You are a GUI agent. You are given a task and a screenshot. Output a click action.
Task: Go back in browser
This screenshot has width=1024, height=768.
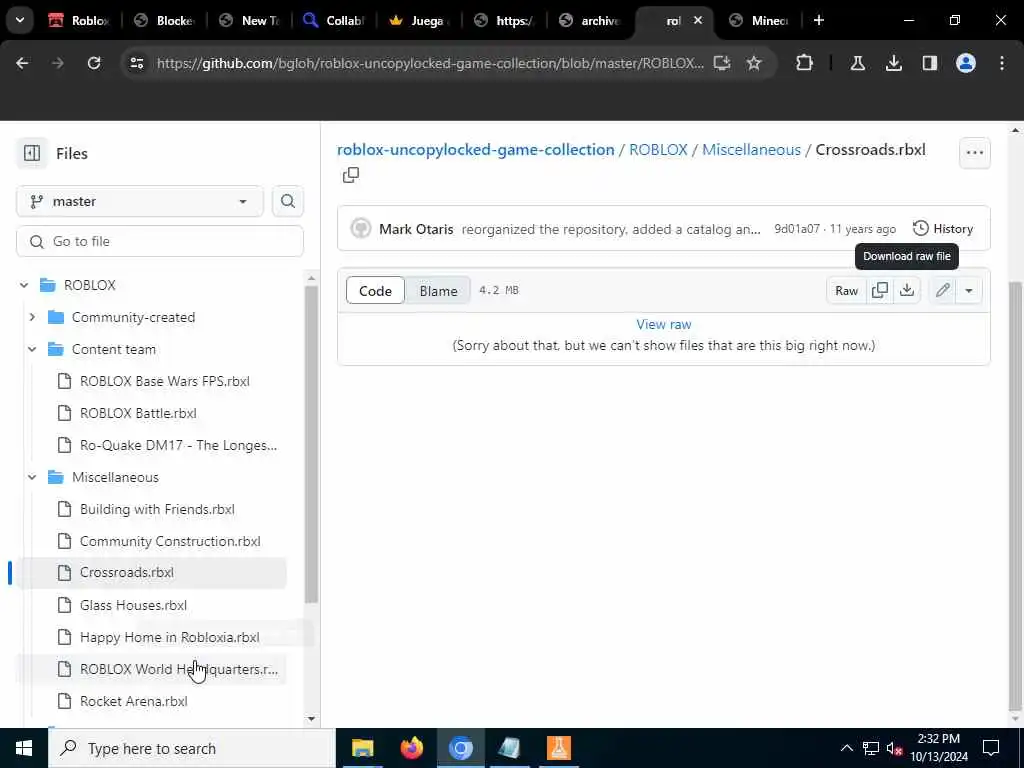pos(22,63)
